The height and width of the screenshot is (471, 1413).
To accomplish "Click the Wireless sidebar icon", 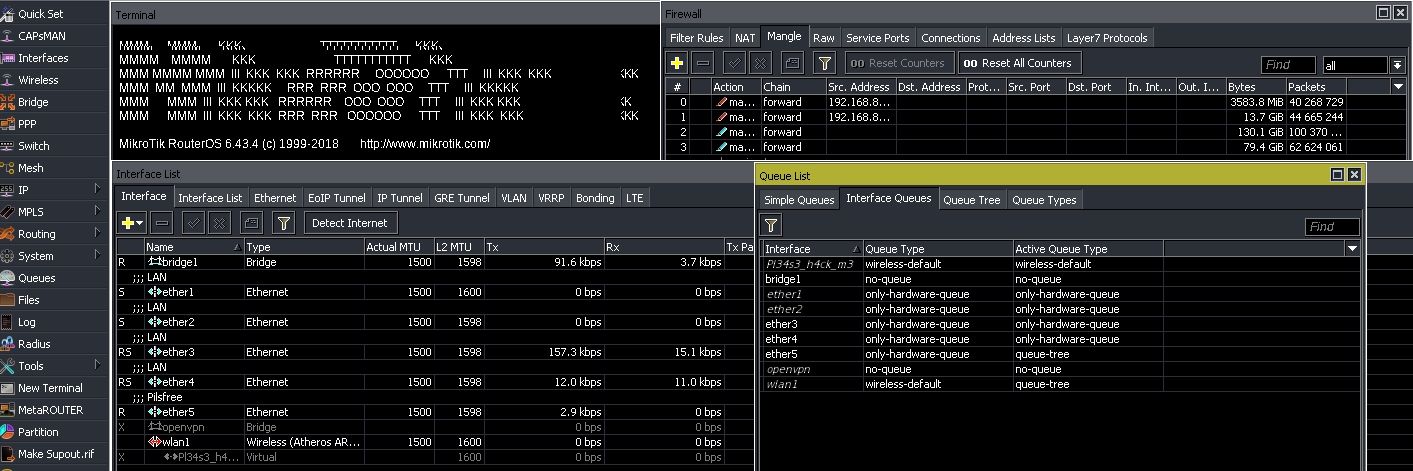I will tap(8, 80).
